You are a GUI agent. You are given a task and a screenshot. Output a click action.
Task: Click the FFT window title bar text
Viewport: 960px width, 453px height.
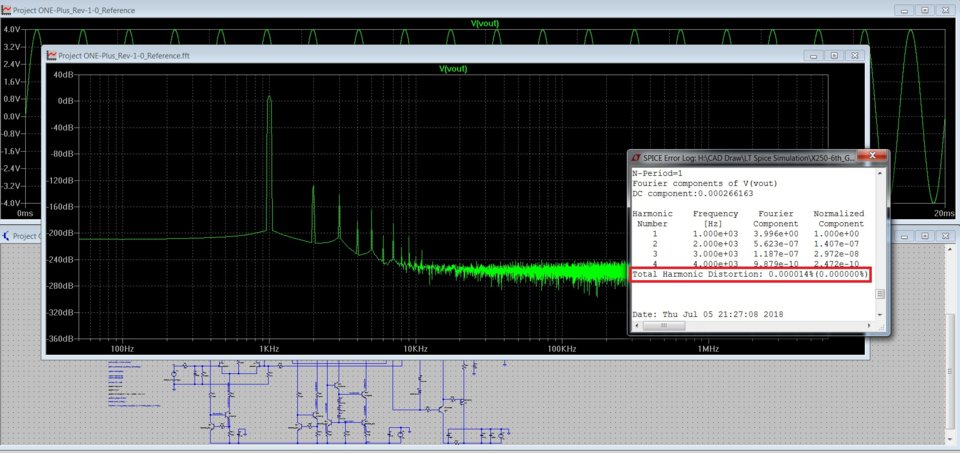124,56
